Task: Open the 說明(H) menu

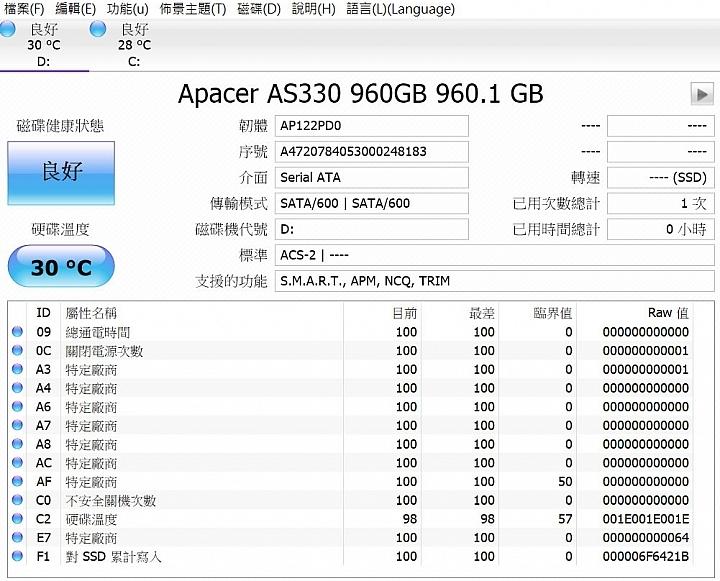Action: [314, 9]
